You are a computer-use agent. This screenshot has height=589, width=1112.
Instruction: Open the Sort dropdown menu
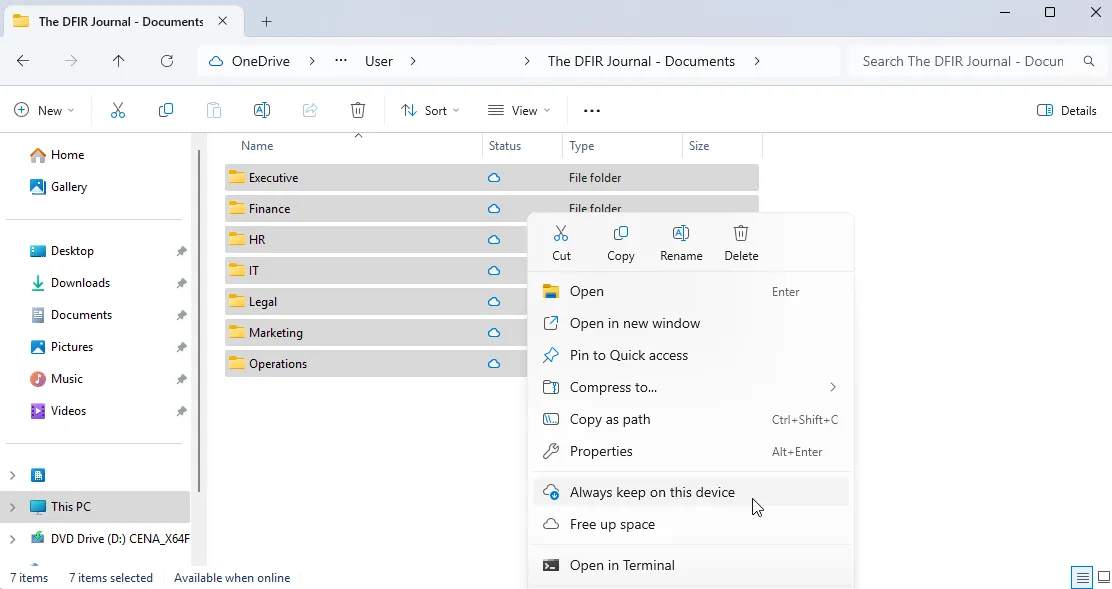coord(430,110)
